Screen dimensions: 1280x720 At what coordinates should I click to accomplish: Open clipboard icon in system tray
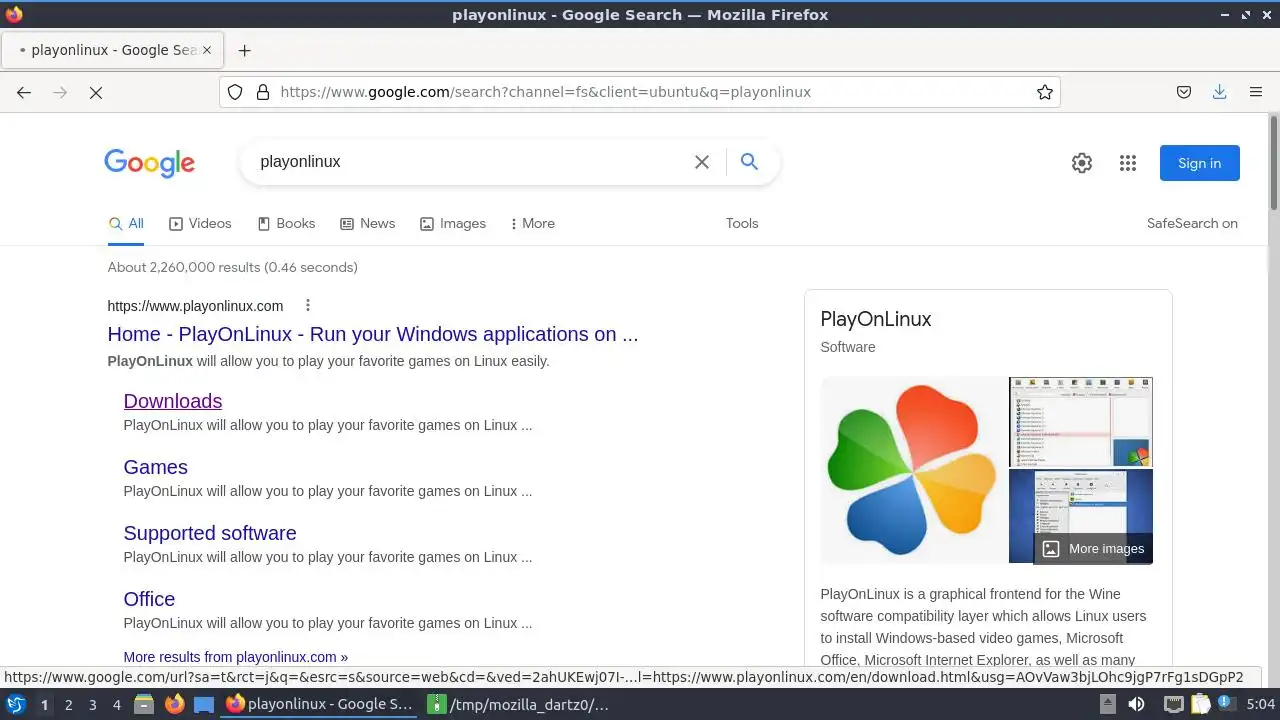tap(1199, 704)
